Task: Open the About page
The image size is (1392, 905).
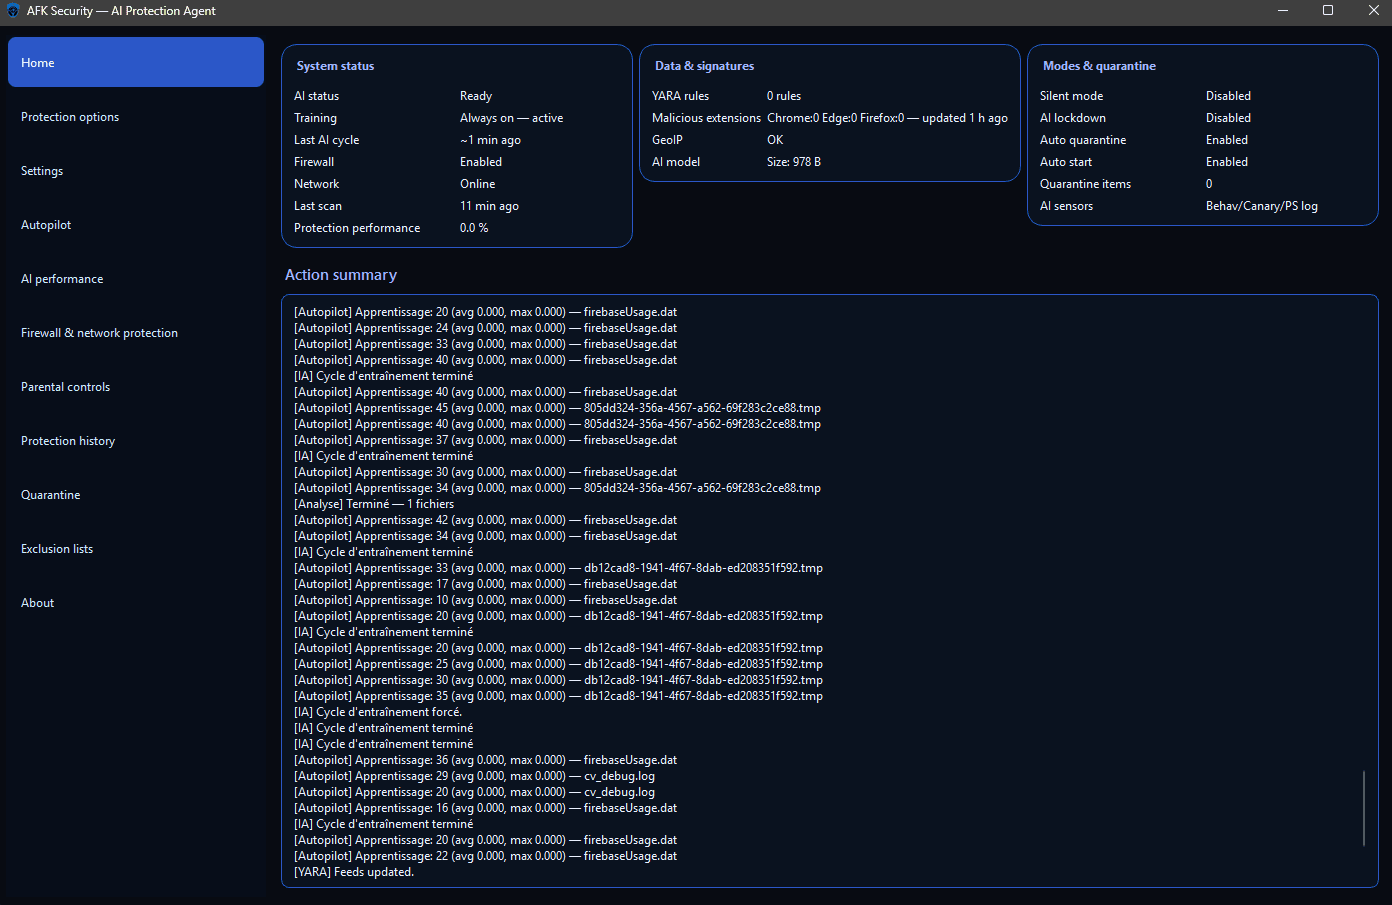Action: (37, 602)
